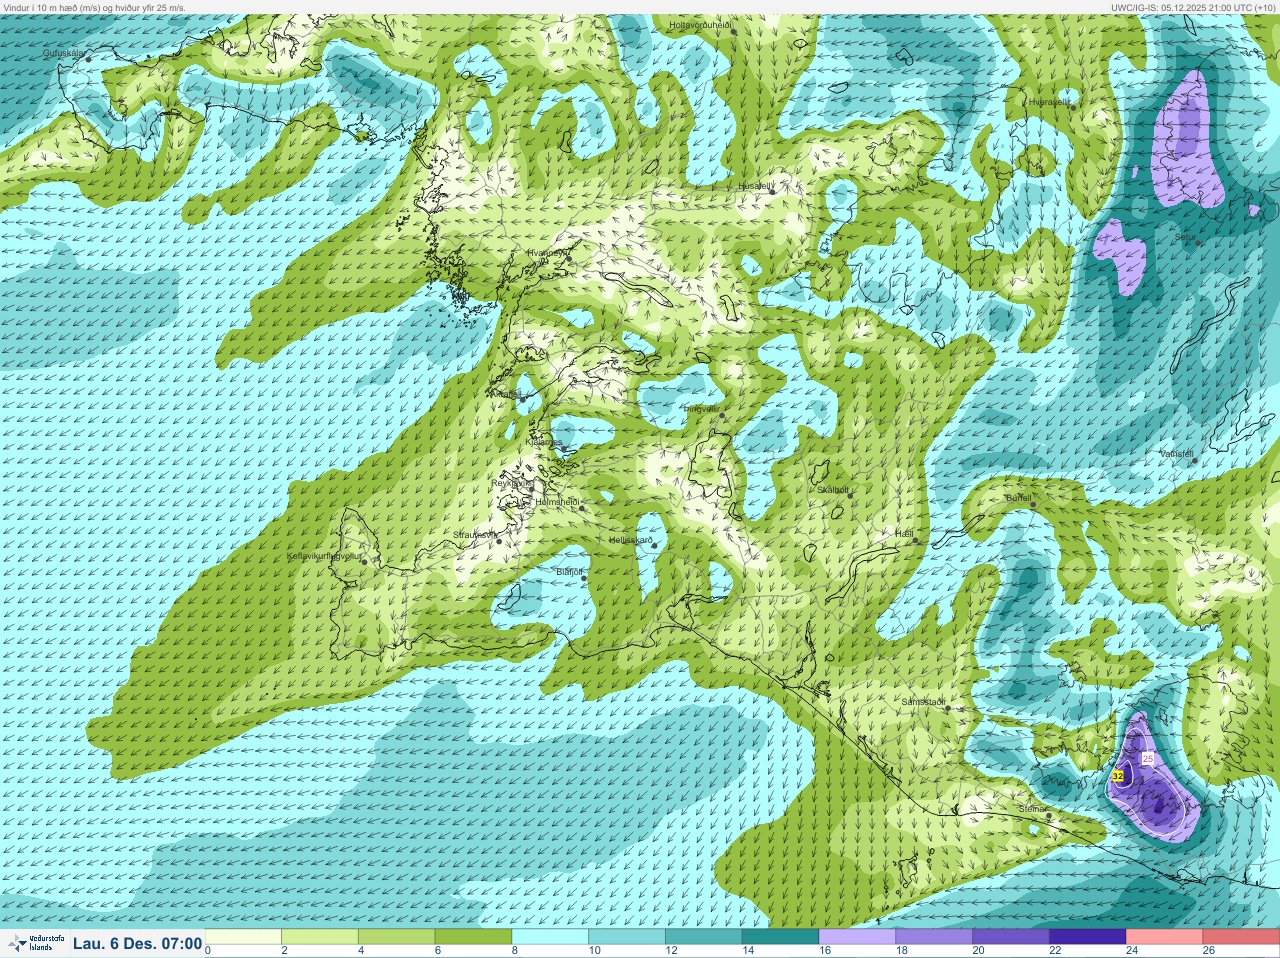Click the Bláfjöll station label

coord(569,571)
